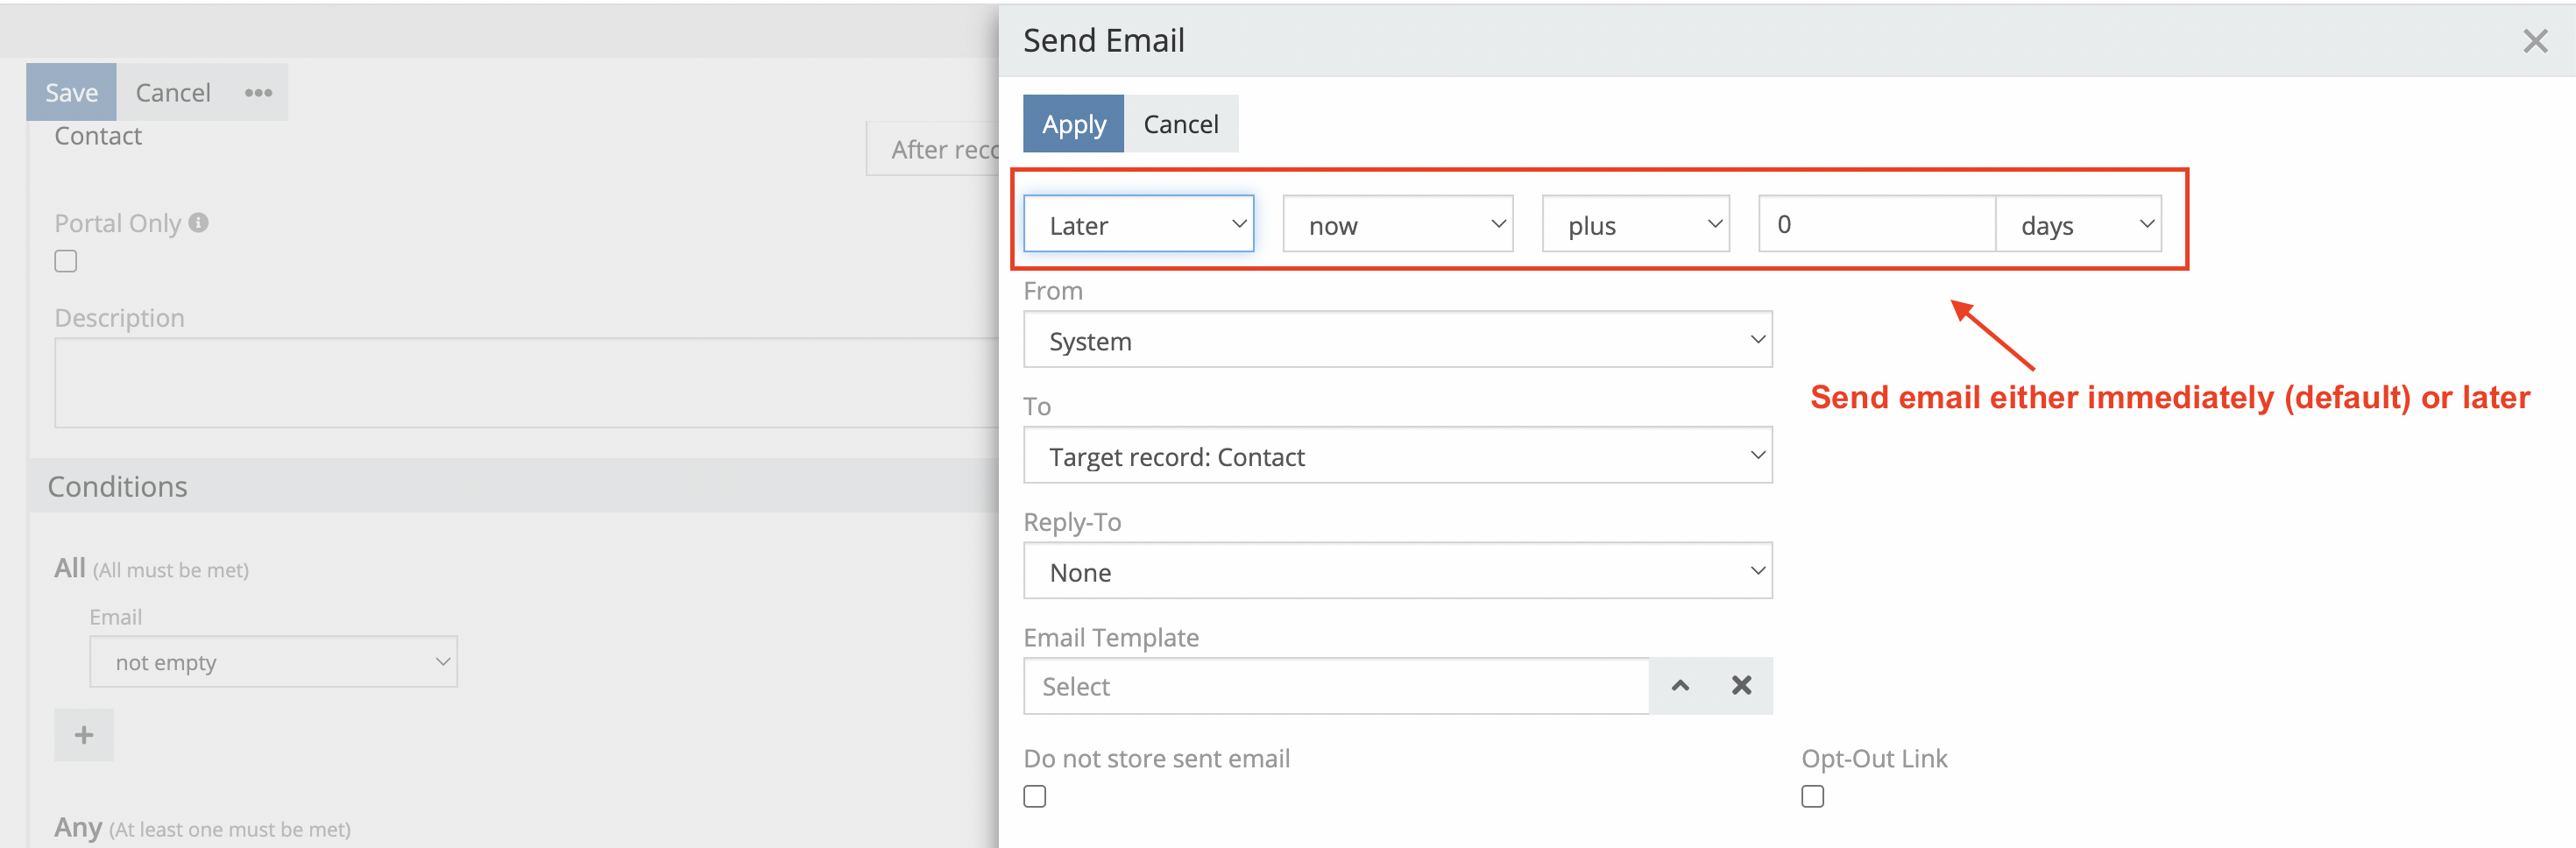Open the To dropdown showing Target record: Contact
This screenshot has width=2576, height=848.
point(1398,455)
